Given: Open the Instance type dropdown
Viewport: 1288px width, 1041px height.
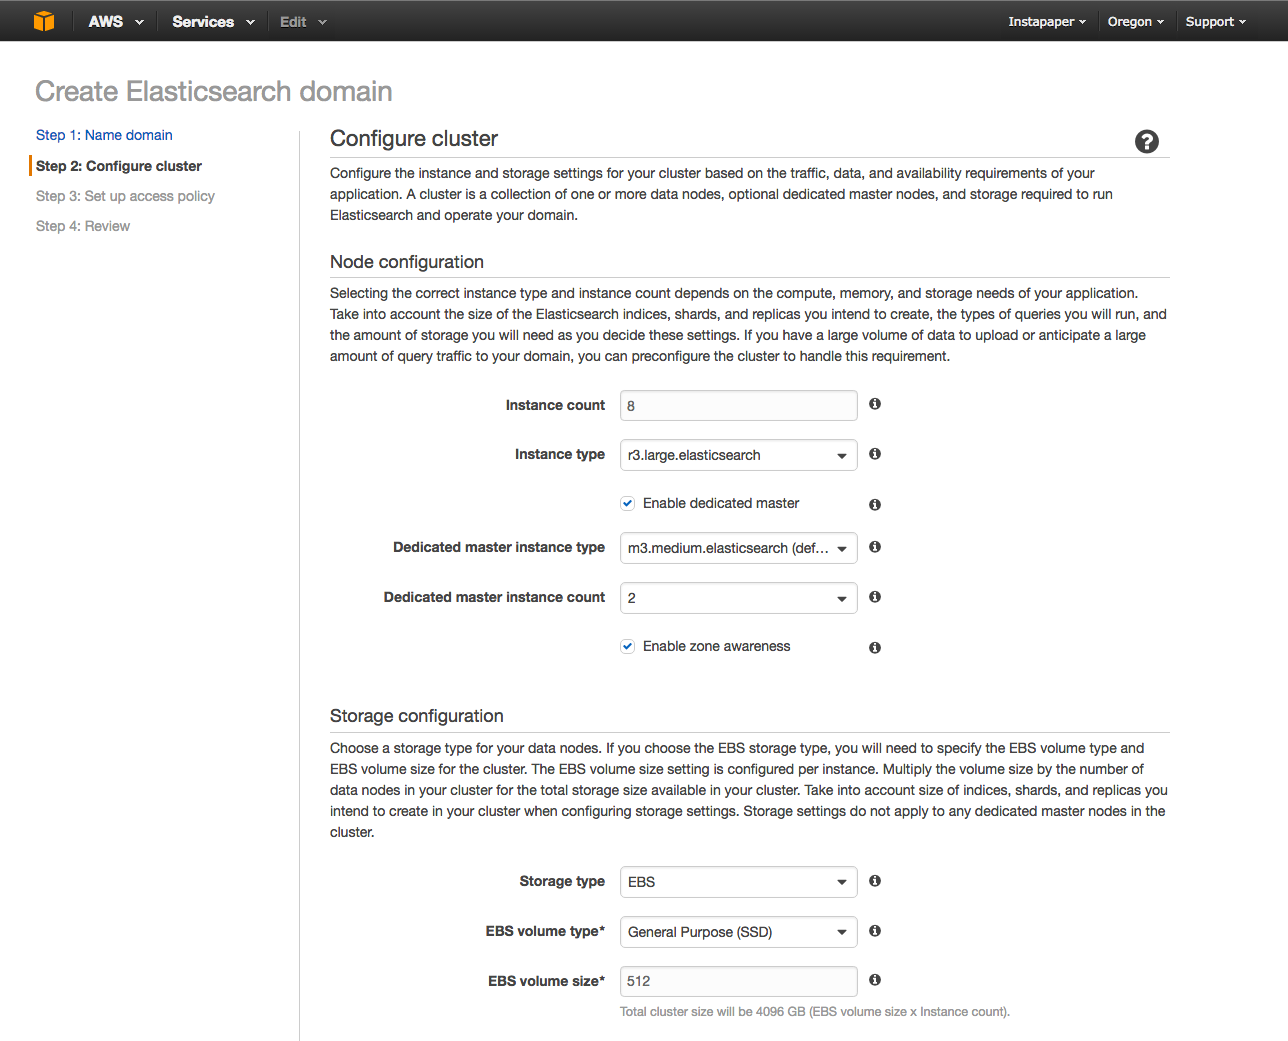Looking at the screenshot, I should (739, 455).
